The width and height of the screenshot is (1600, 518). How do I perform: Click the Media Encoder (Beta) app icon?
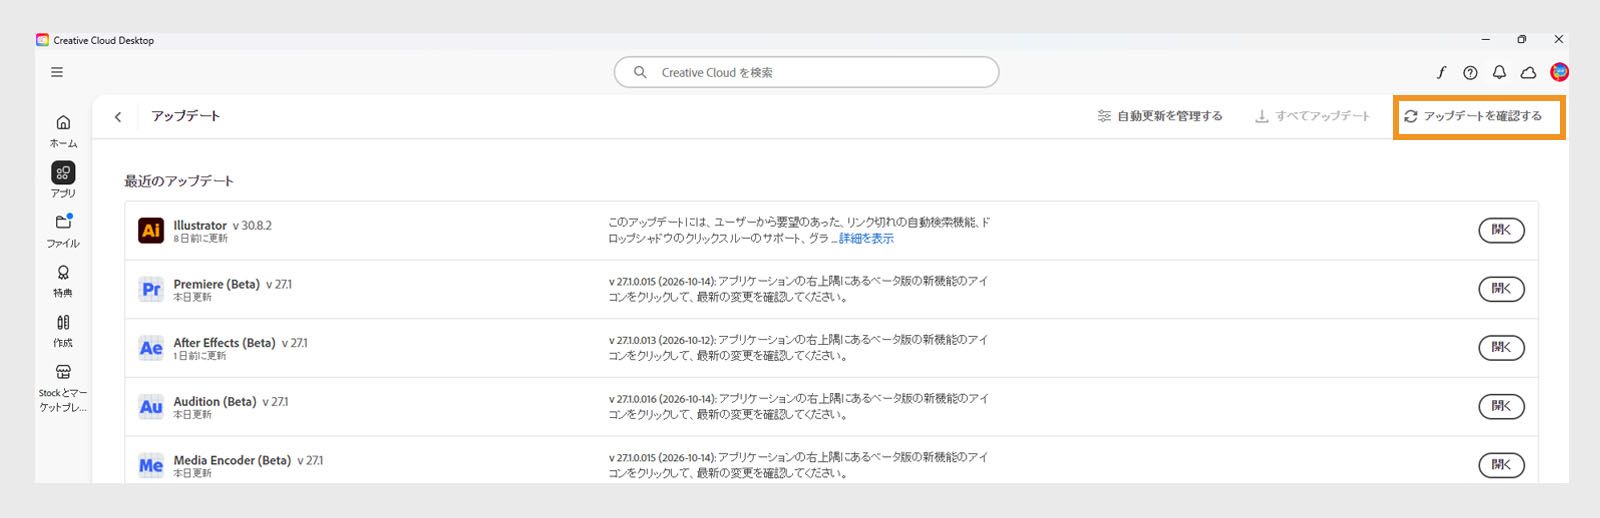coord(151,466)
